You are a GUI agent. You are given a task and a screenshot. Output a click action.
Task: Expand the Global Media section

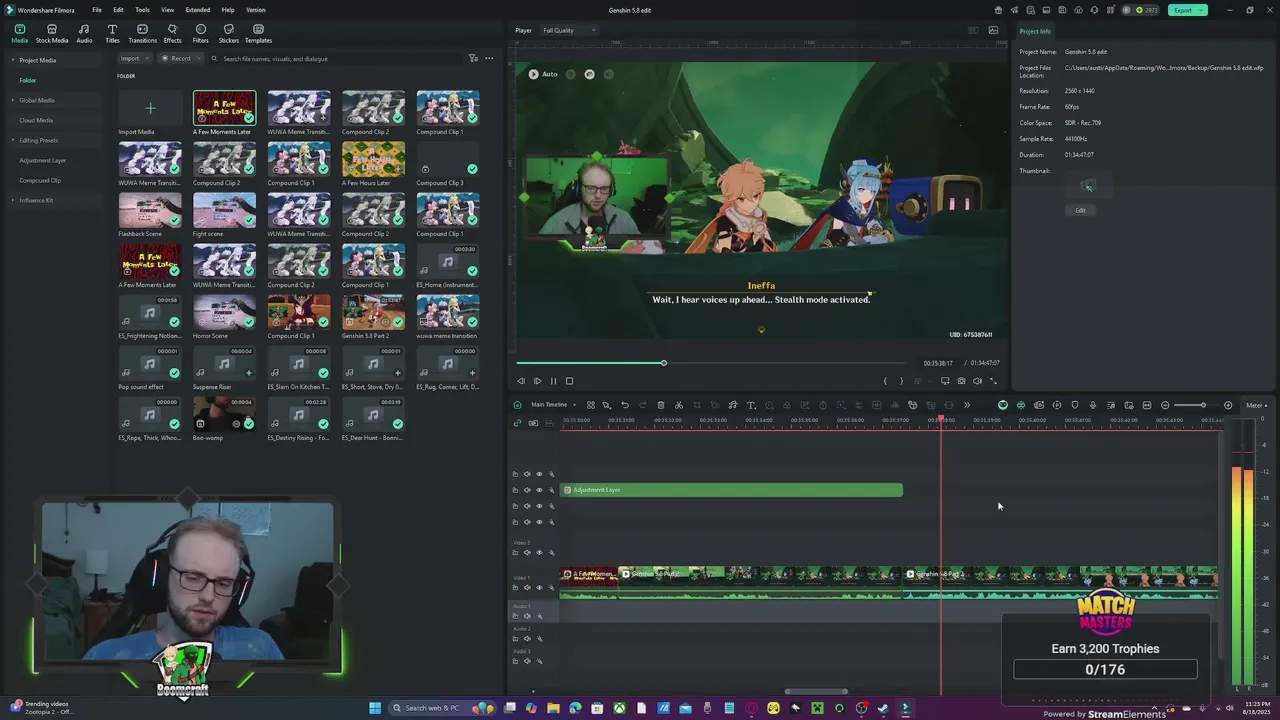[x=13, y=100]
